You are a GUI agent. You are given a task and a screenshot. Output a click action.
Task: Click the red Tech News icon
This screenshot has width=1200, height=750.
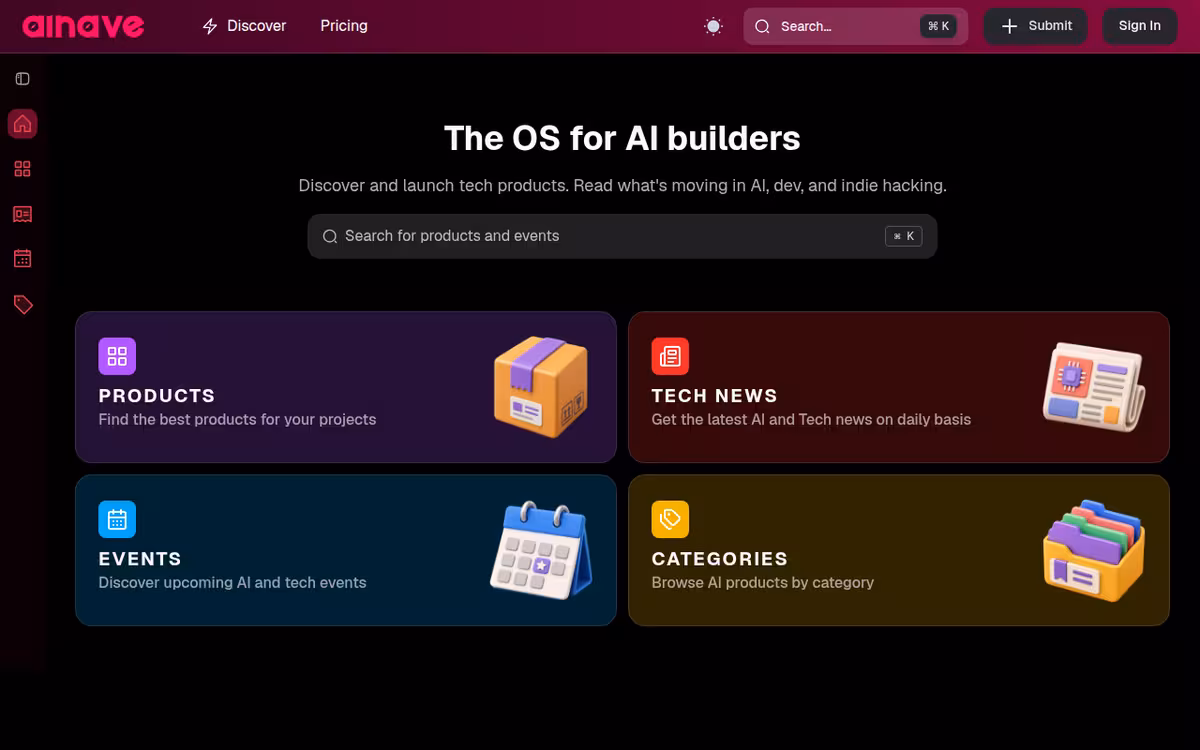670,356
